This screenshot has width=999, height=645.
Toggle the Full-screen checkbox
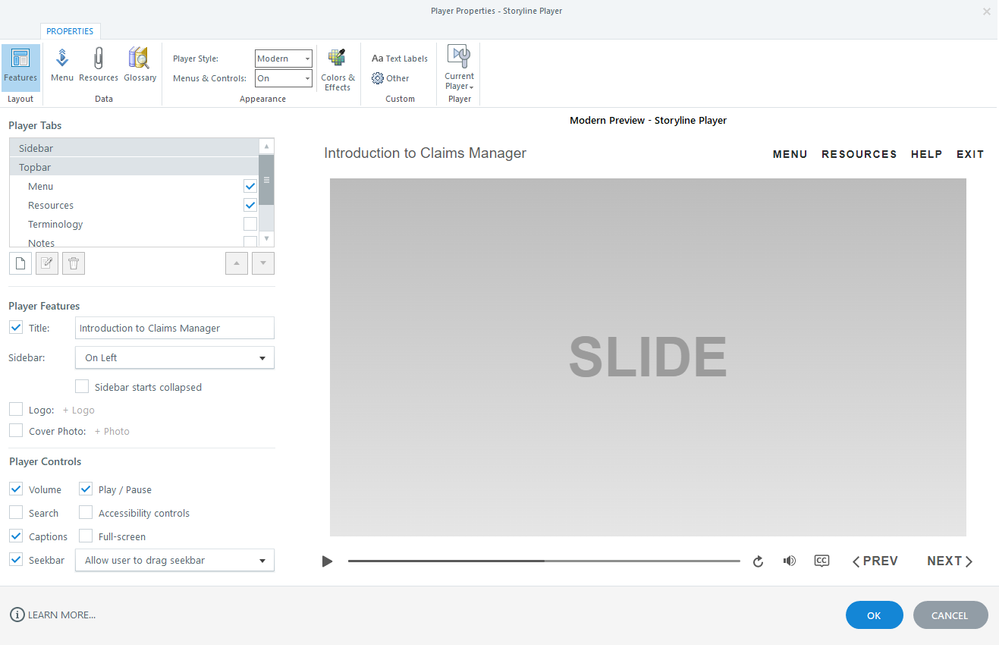pyautogui.click(x=86, y=537)
